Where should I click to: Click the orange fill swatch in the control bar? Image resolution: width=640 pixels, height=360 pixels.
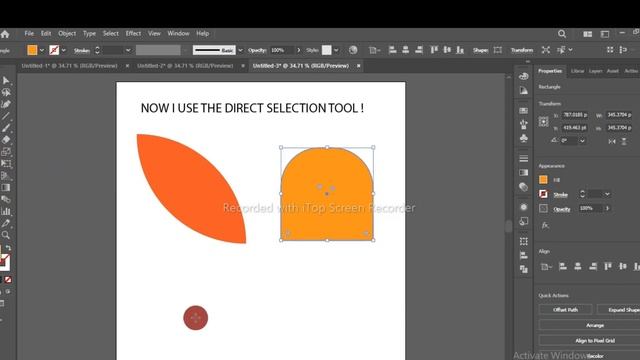32,50
